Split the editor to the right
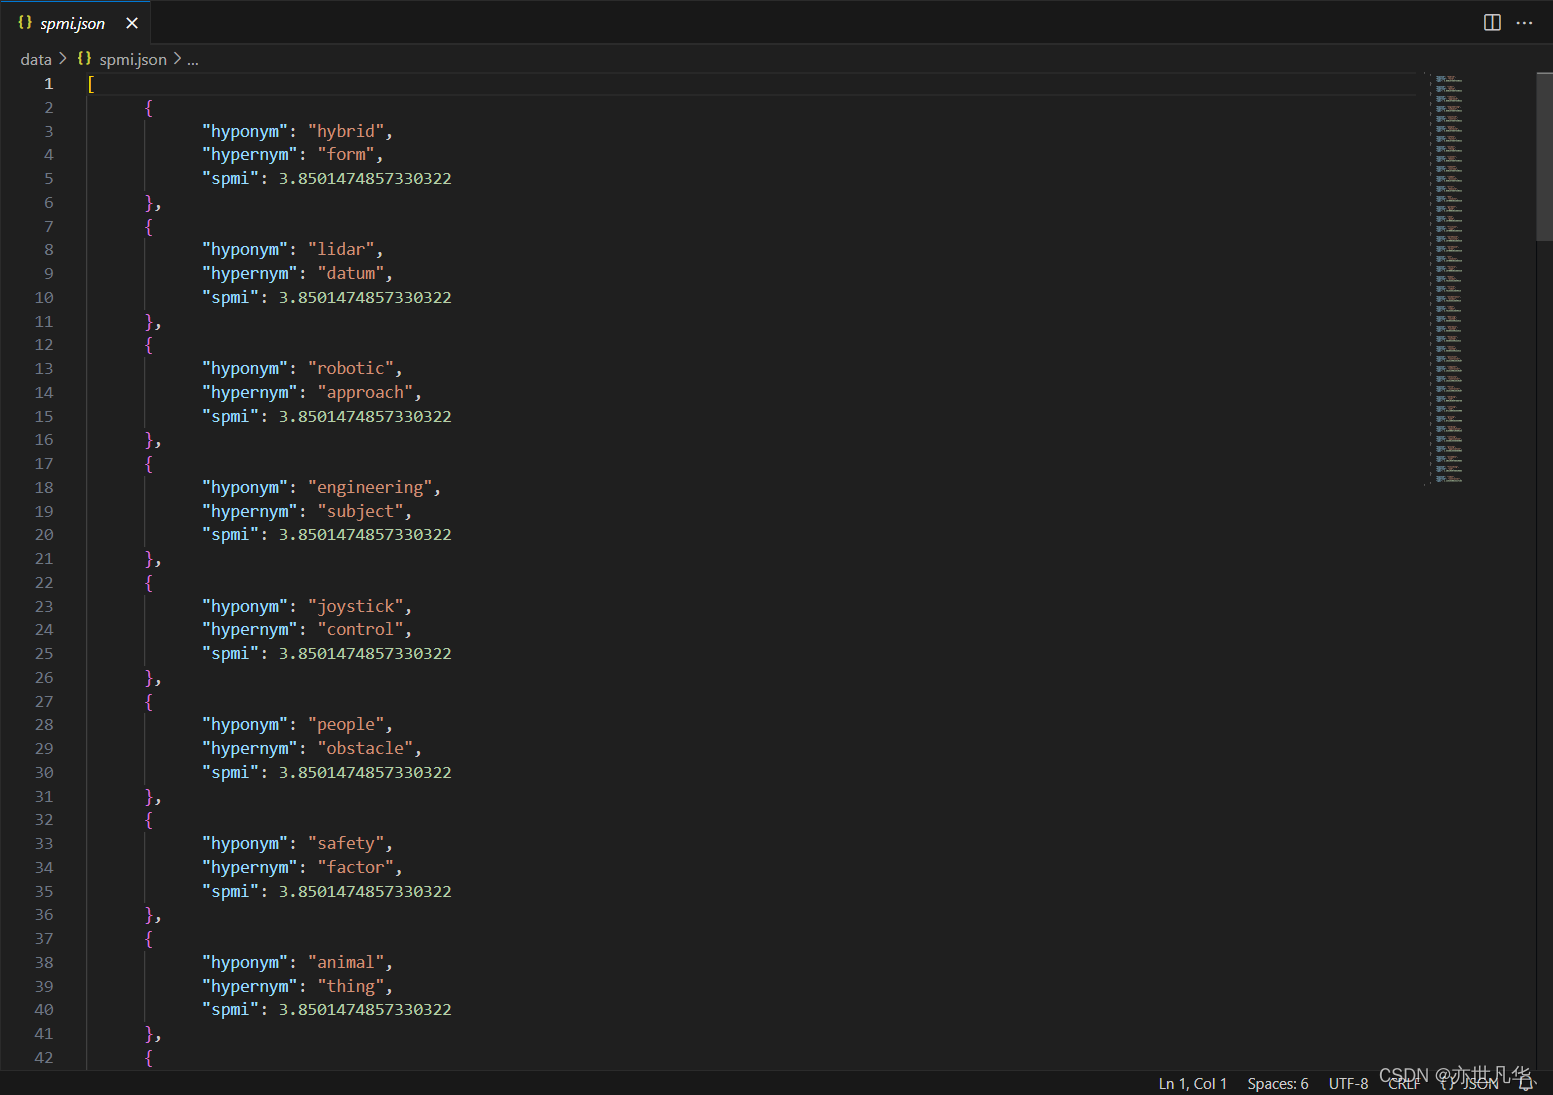Image resolution: width=1553 pixels, height=1095 pixels. coord(1492,23)
